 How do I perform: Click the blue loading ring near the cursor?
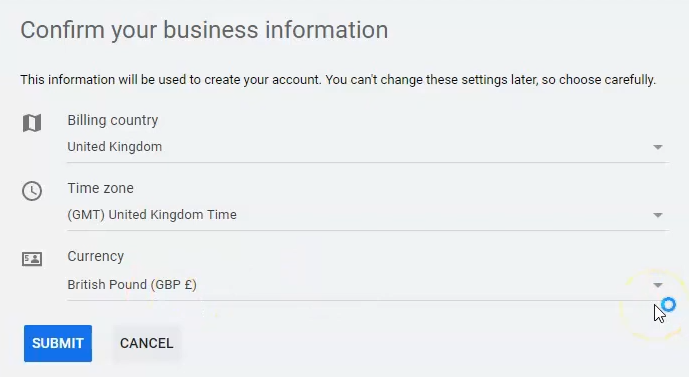[668, 304]
